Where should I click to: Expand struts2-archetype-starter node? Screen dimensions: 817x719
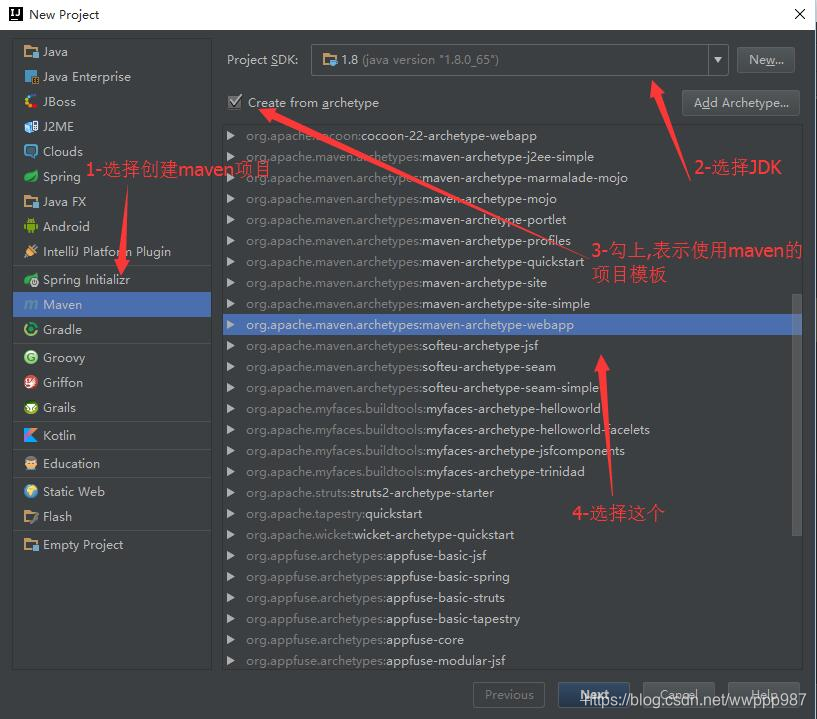point(230,493)
